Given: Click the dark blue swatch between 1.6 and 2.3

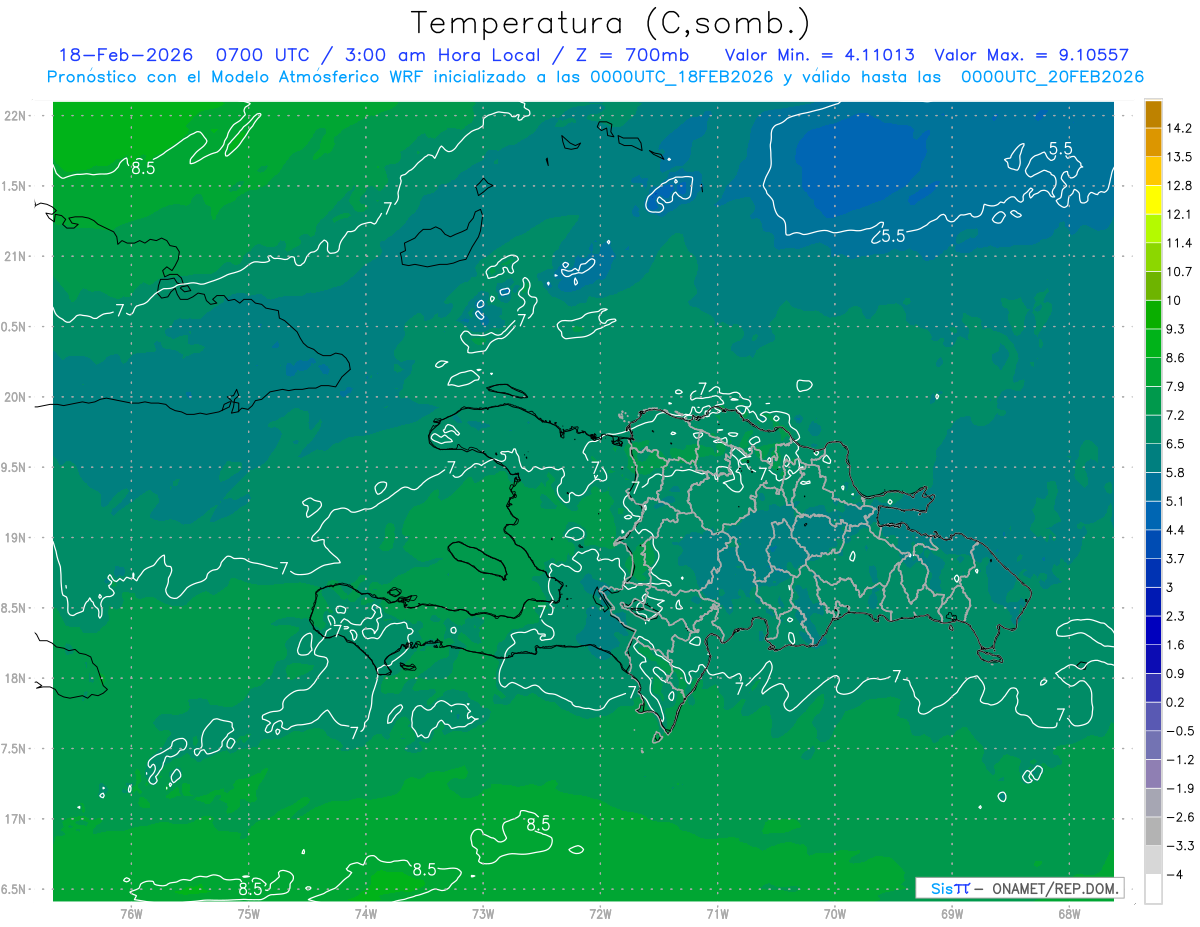Looking at the screenshot, I should click(x=1153, y=630).
